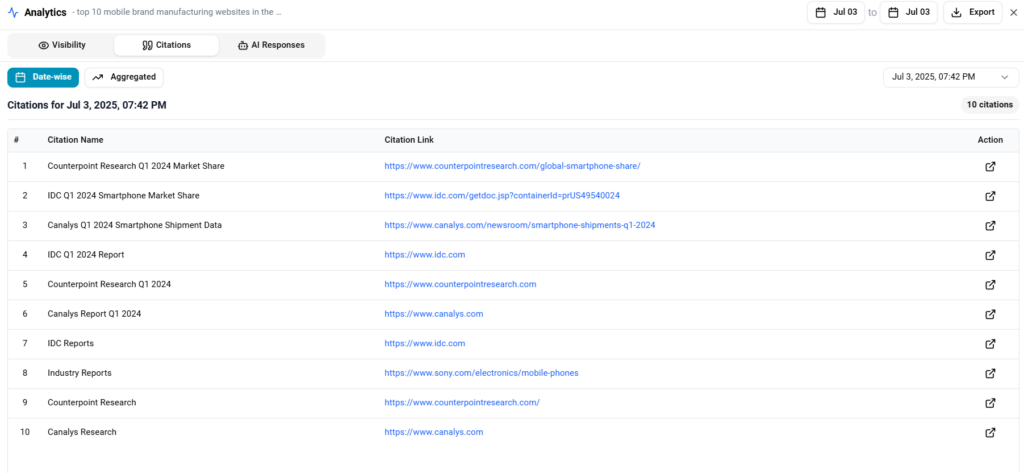Click the 10 citations count badge
This screenshot has width=1024, height=473.
(990, 105)
